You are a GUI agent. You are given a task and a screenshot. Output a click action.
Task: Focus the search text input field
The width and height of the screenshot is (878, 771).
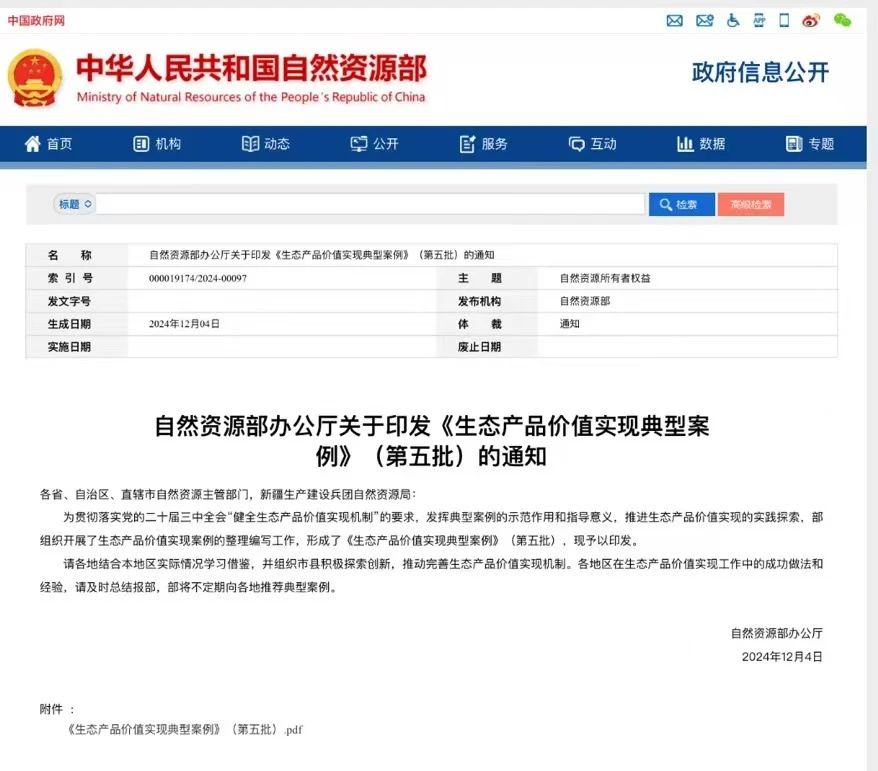(370, 204)
